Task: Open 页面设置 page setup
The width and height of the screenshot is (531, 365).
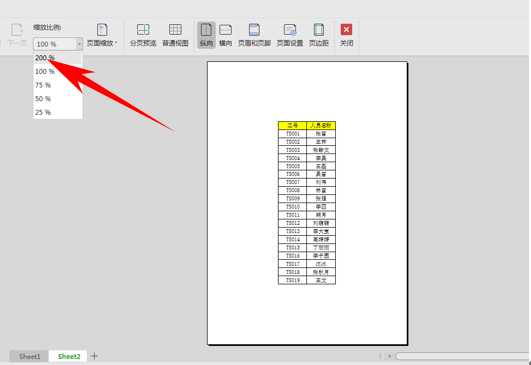Action: 290,35
